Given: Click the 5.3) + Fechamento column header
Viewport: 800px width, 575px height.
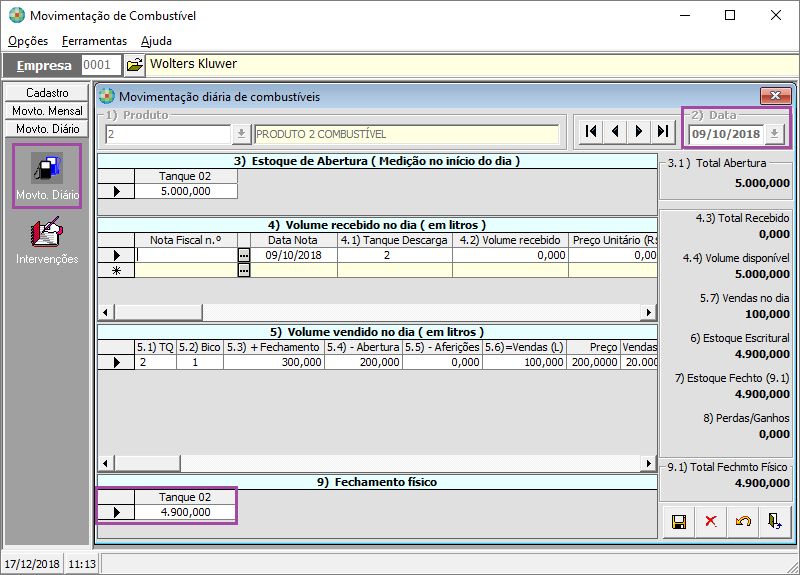Looking at the screenshot, I should 273,347.
